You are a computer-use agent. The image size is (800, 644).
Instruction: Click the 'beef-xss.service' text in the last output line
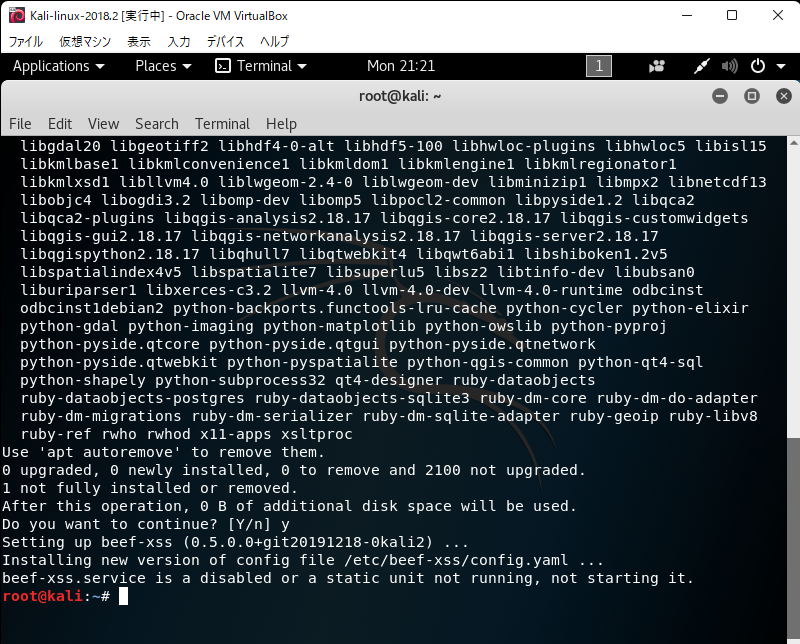[x=74, y=578]
